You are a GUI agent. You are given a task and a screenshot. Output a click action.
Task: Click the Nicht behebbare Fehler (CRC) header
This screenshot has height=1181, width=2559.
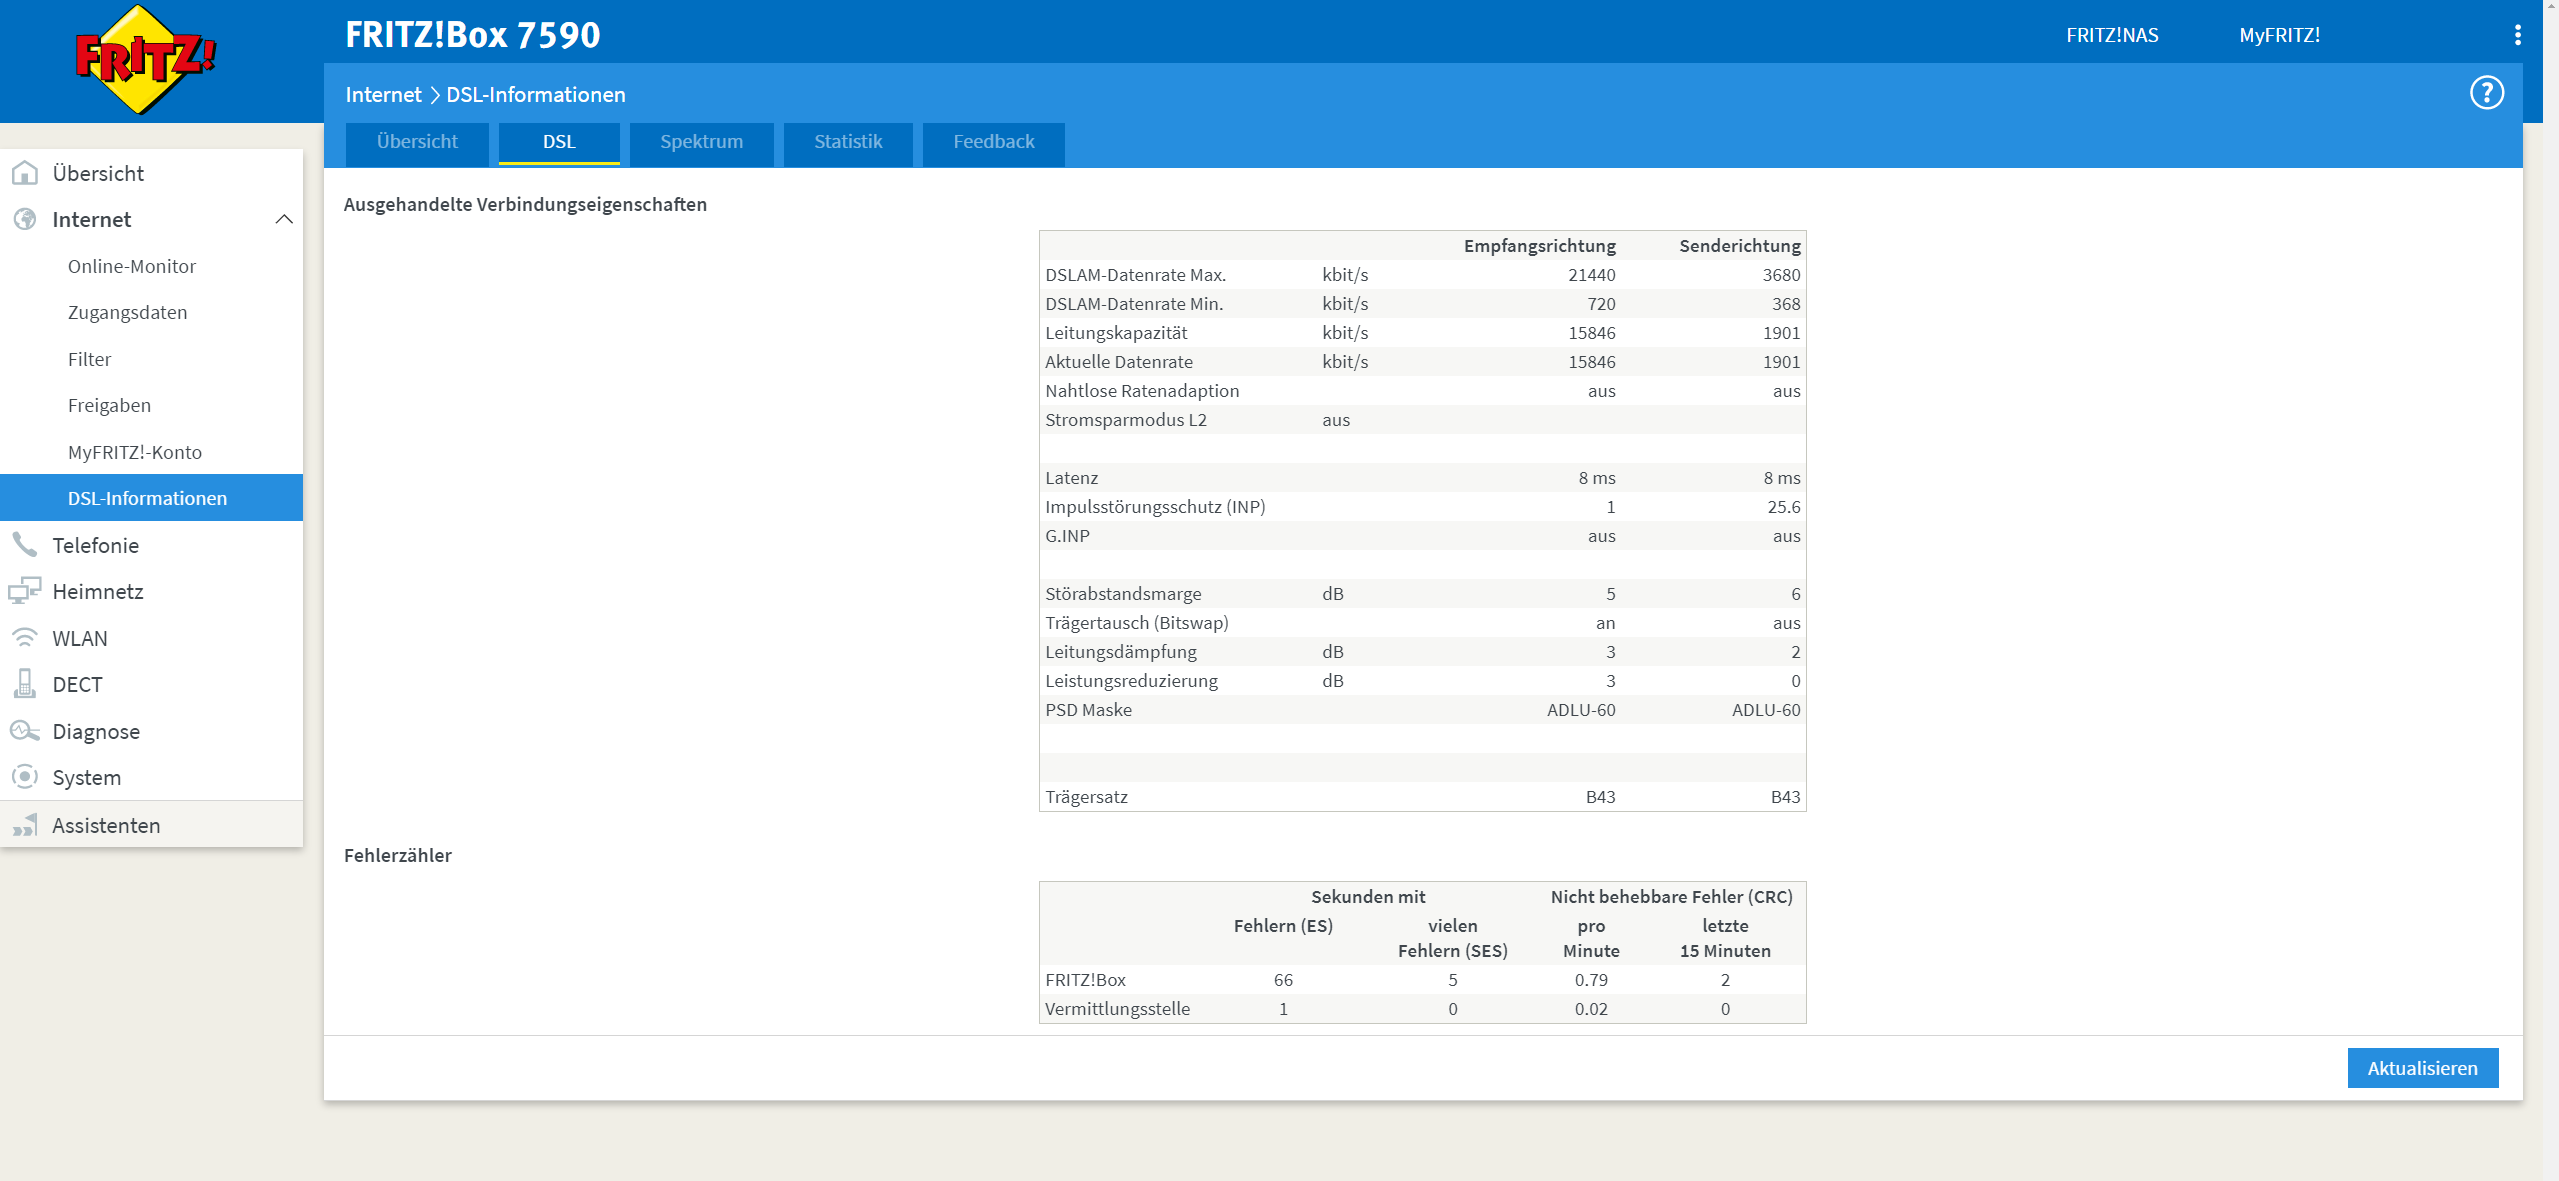pyautogui.click(x=1671, y=897)
